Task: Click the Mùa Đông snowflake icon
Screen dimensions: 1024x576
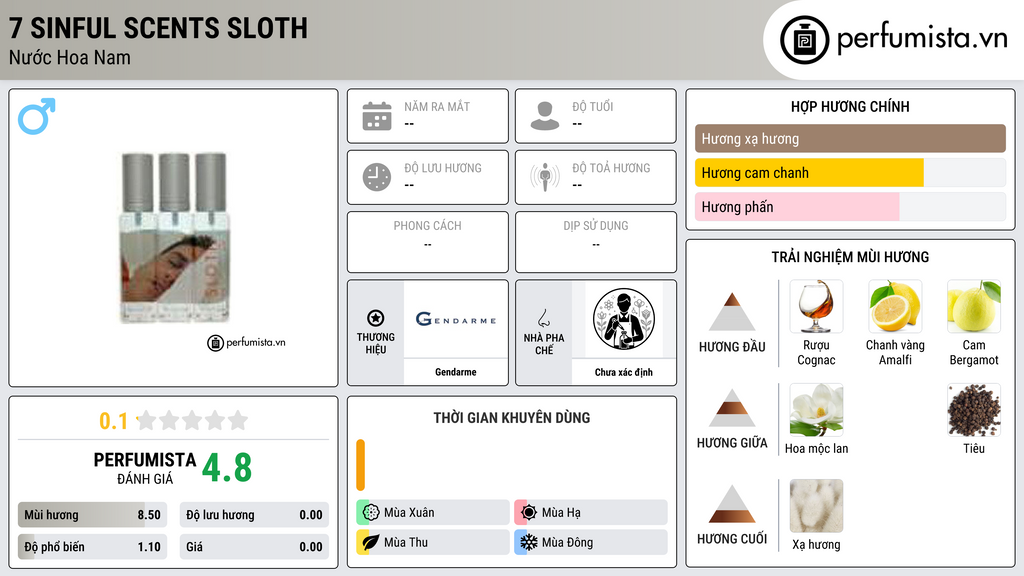Action: [529, 542]
